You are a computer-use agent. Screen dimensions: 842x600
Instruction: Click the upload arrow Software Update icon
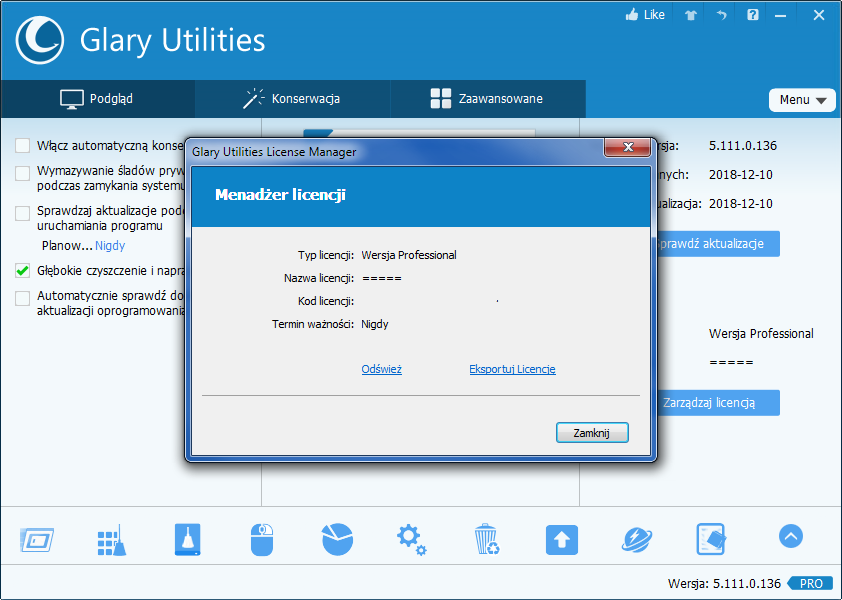tap(562, 540)
